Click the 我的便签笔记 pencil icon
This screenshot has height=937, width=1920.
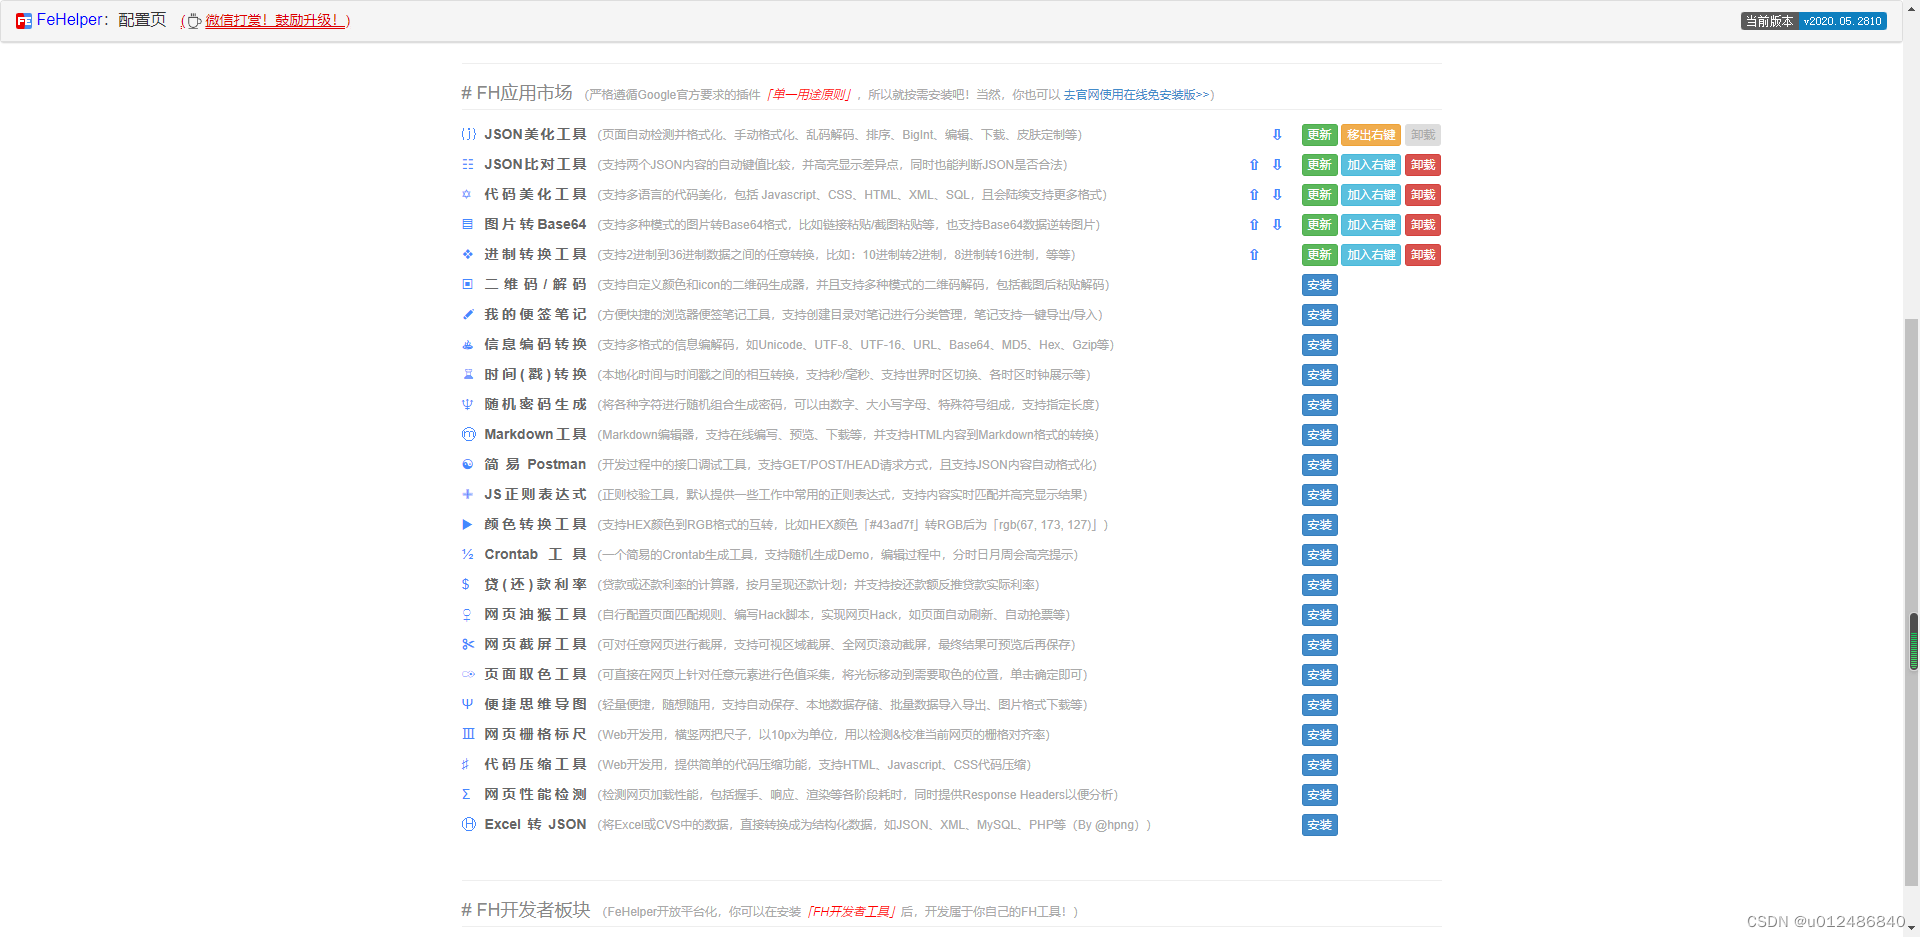click(467, 314)
